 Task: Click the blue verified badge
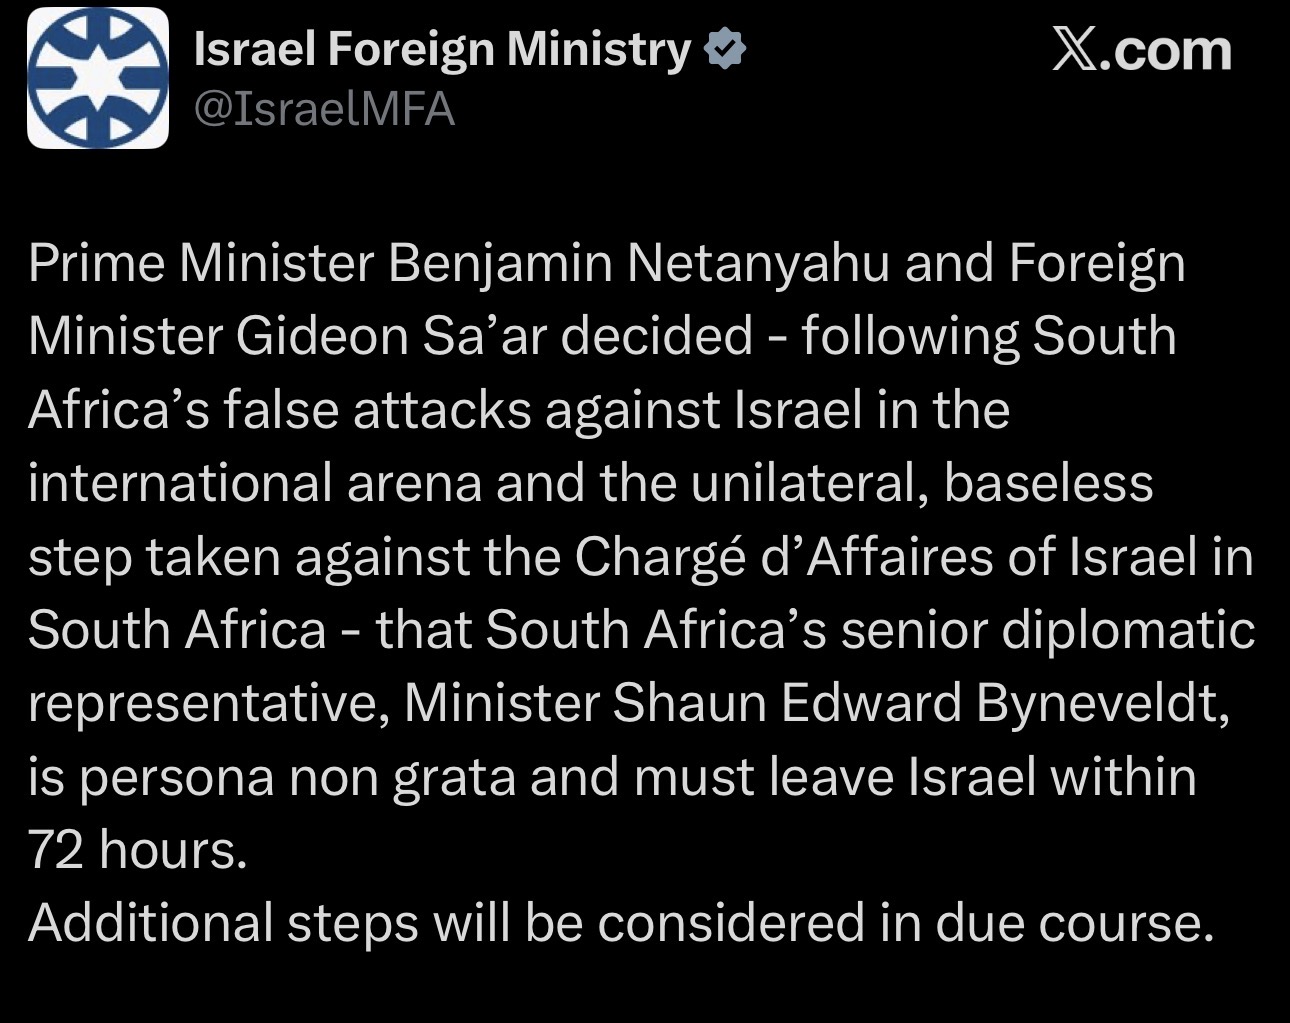click(x=725, y=50)
